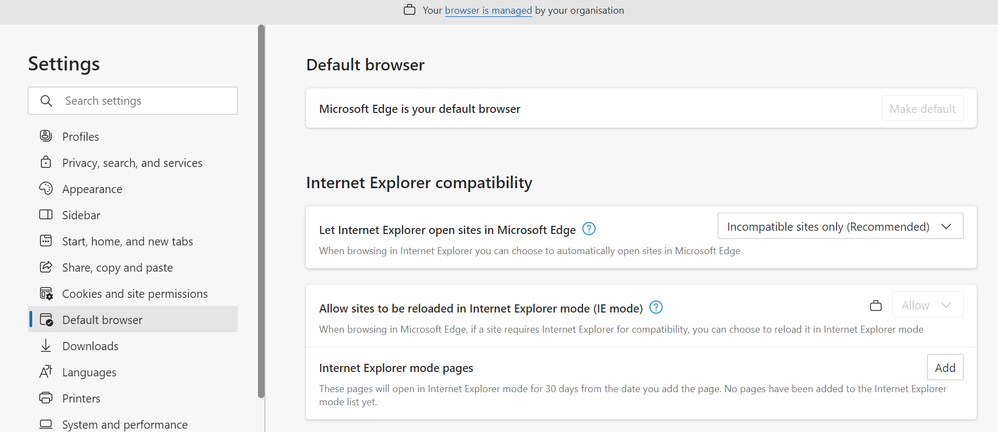998x432 pixels.
Task: Click the Share, copy and paste icon
Action: (46, 267)
